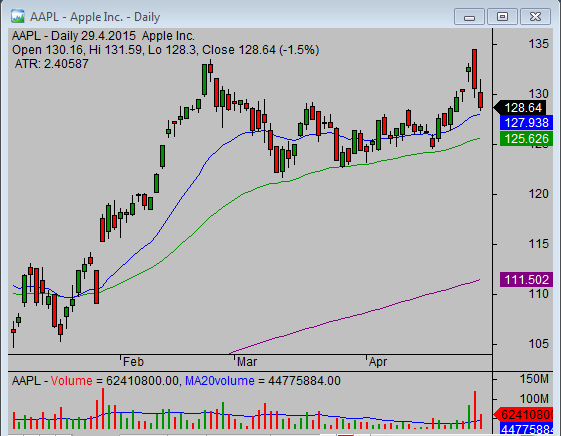Click the blue MA20volume label
The width and height of the screenshot is (561, 436).
pos(220,381)
